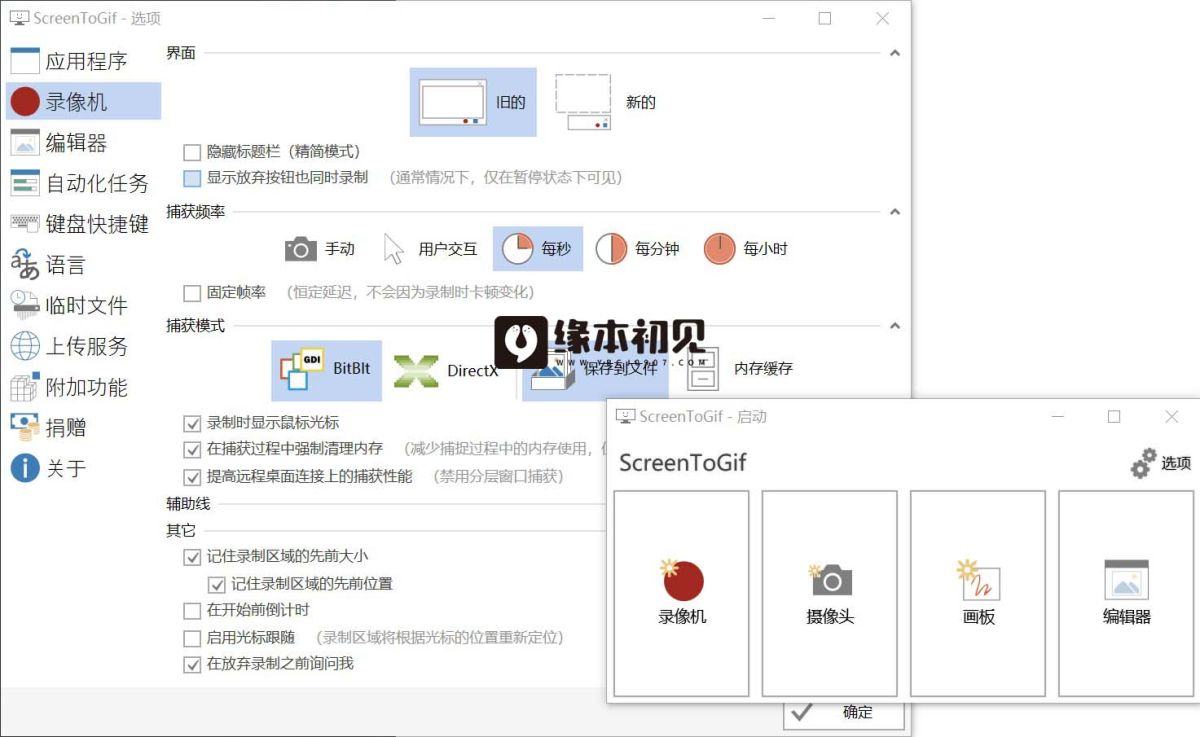Go to the 捐赠 page
Screen dimensions: 1200x737
click(83, 427)
